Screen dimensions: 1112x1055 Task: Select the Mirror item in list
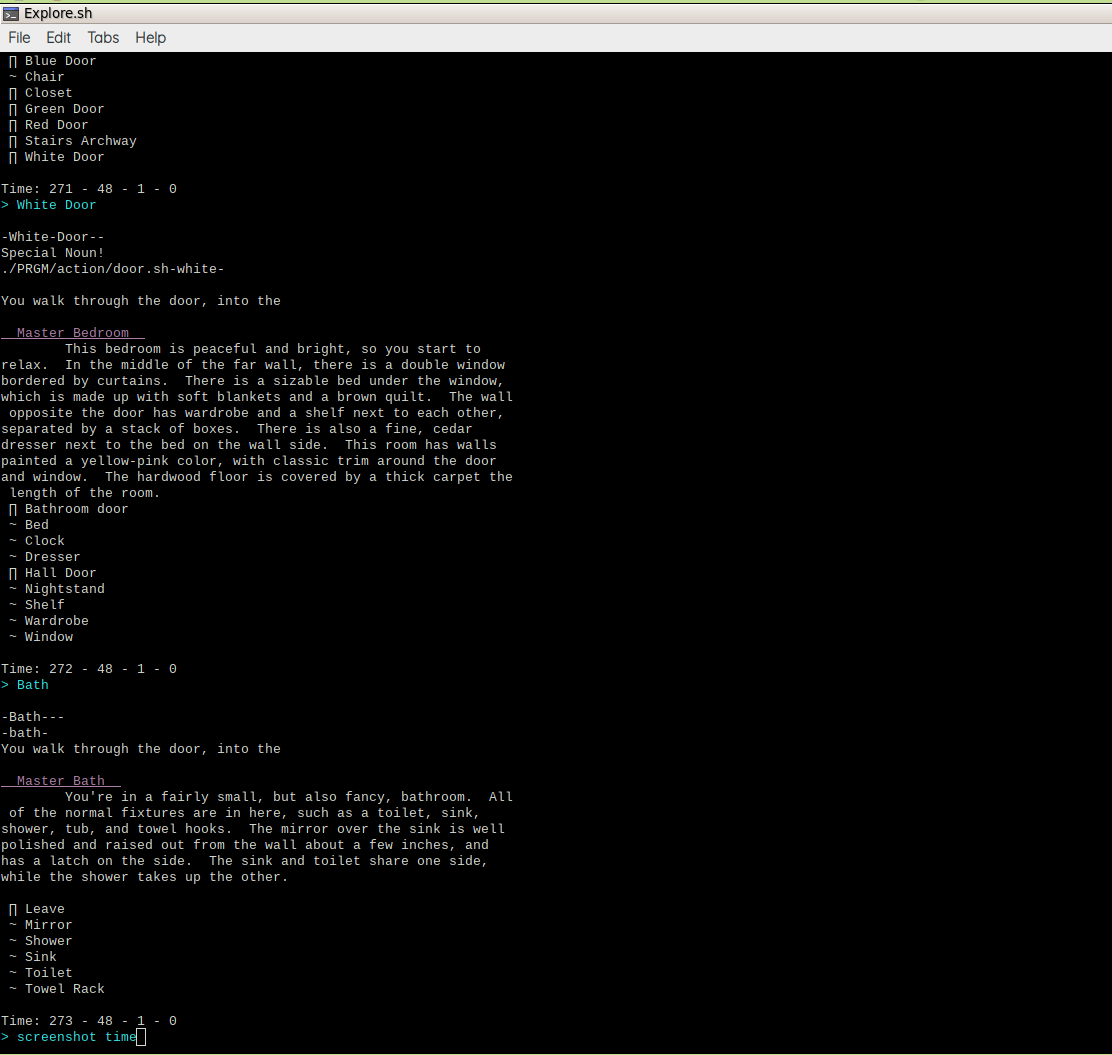(x=48, y=925)
